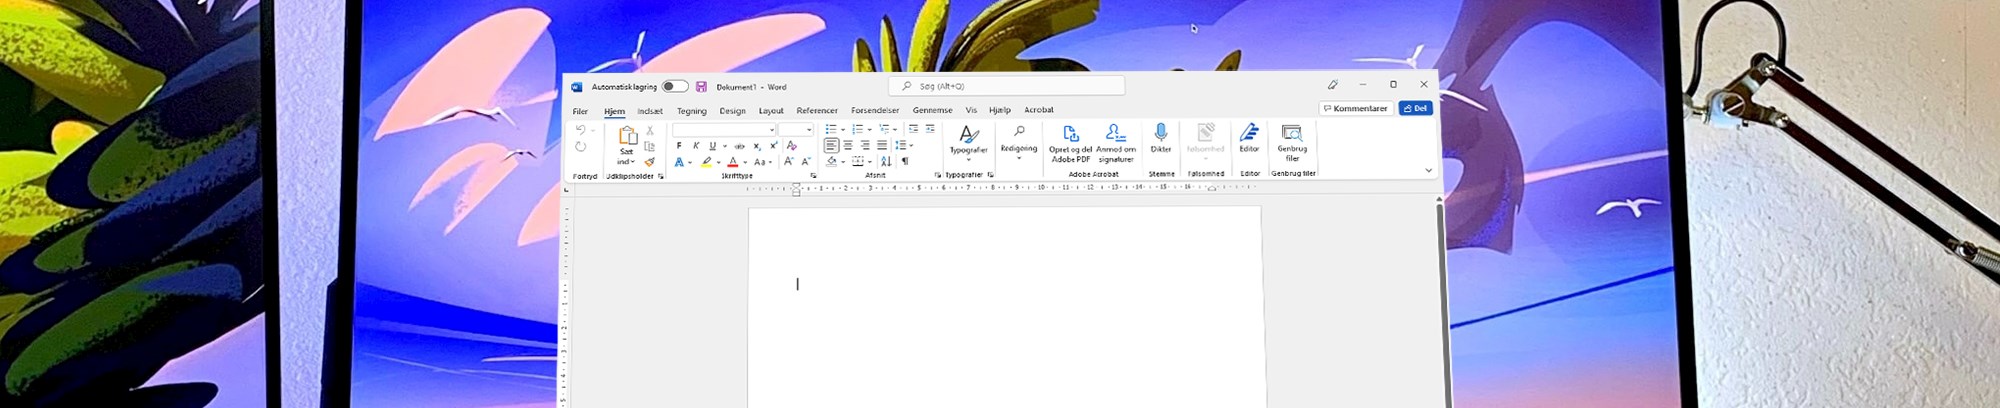Open the Editor proofing tool
This screenshot has width=2000, height=408.
pyautogui.click(x=1249, y=137)
